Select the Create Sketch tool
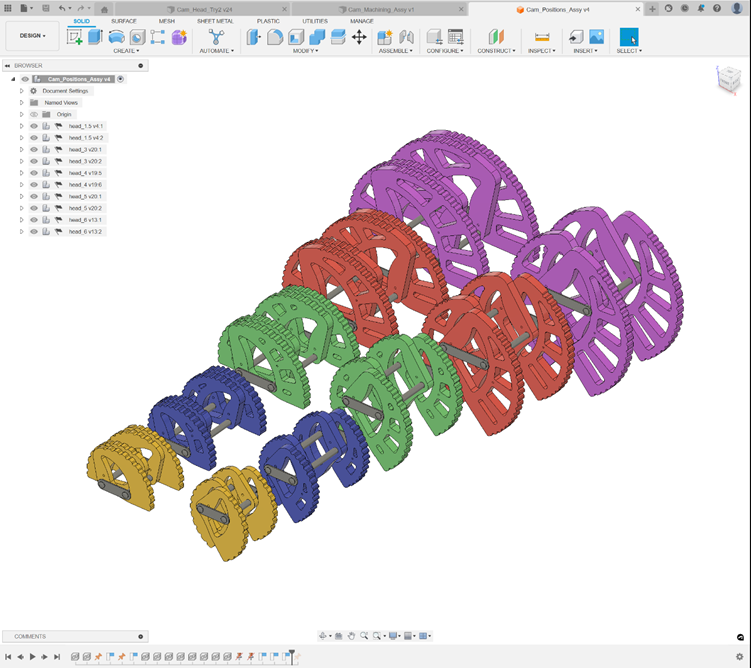751x668 pixels. pyautogui.click(x=74, y=37)
